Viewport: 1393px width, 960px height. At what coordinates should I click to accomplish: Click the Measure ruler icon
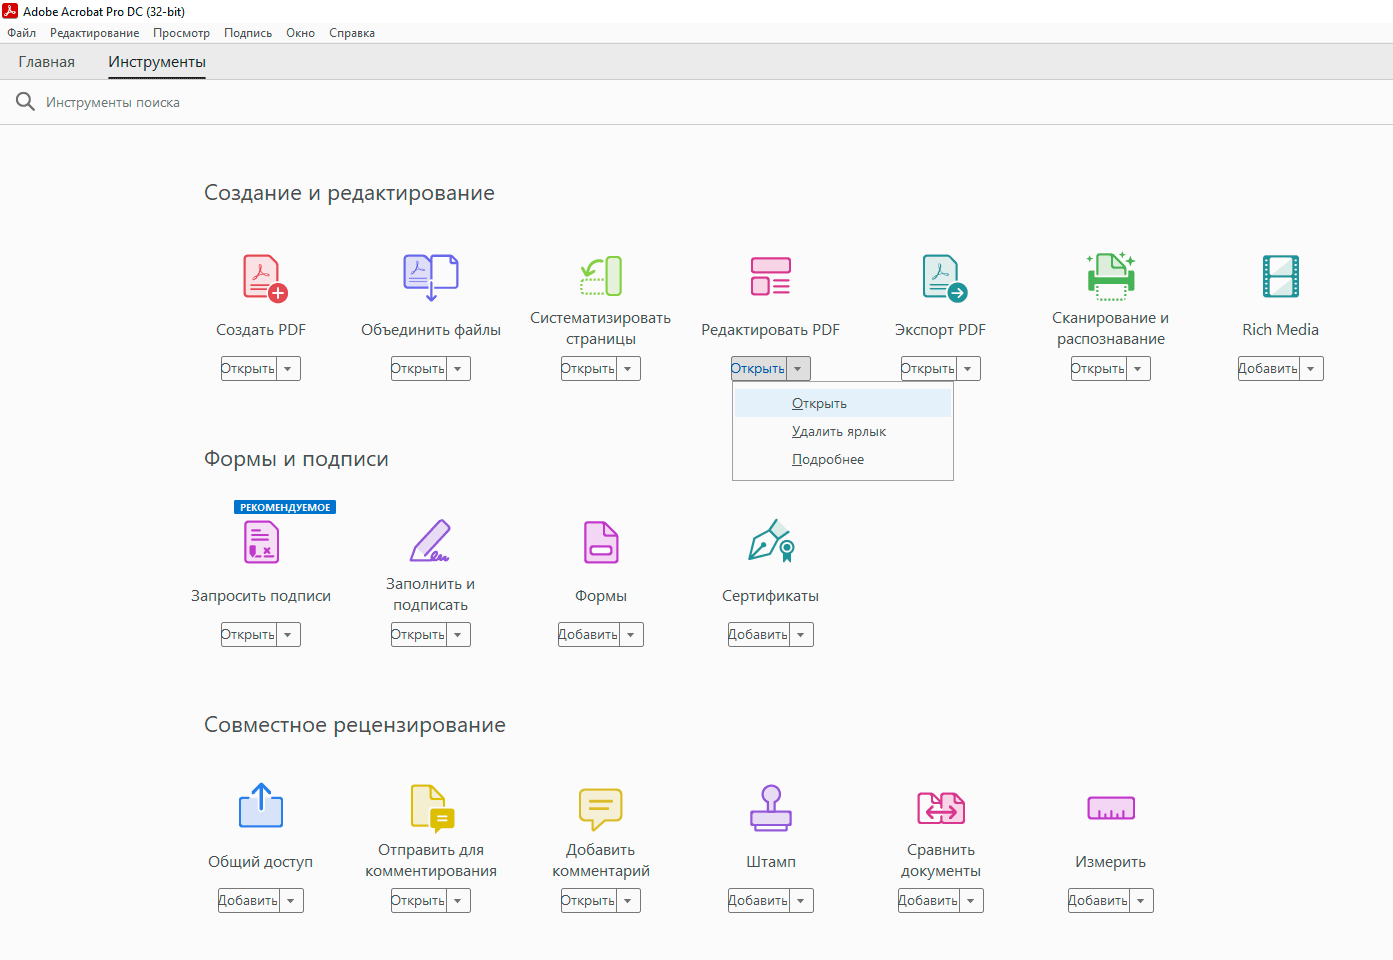(x=1110, y=808)
